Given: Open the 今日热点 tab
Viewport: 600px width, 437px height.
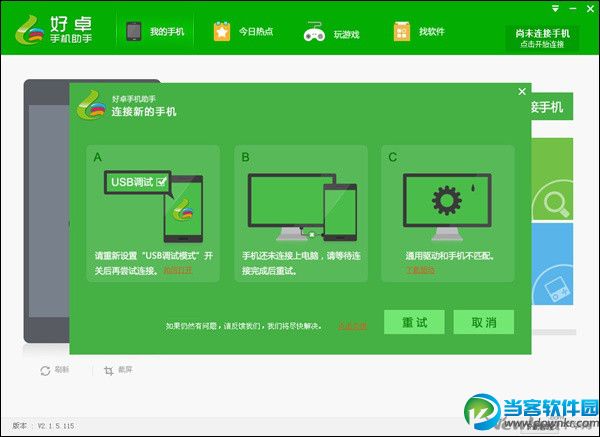Looking at the screenshot, I should coord(243,31).
